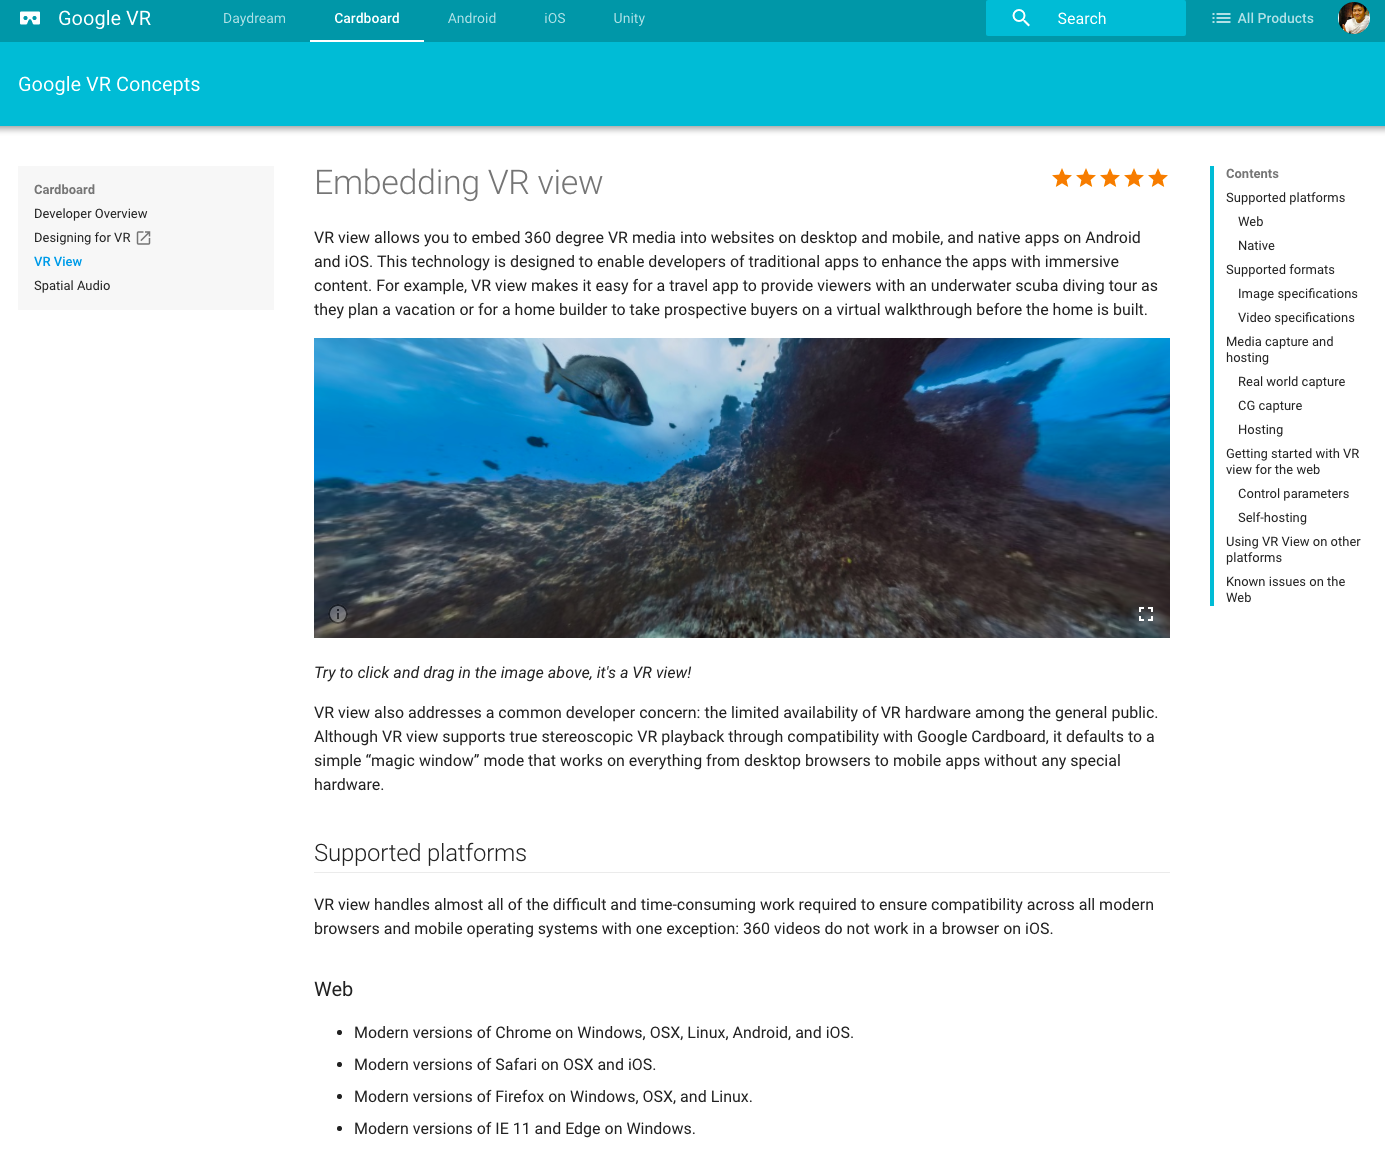Open the user profile avatar
Viewport: 1385px width, 1150px height.
tap(1353, 18)
